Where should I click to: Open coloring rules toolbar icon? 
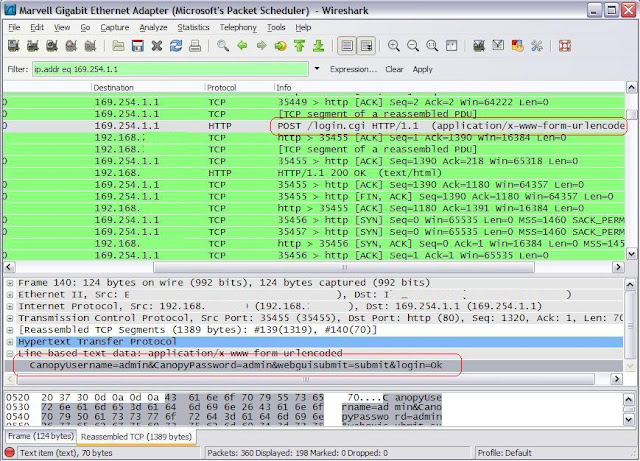(x=518, y=46)
